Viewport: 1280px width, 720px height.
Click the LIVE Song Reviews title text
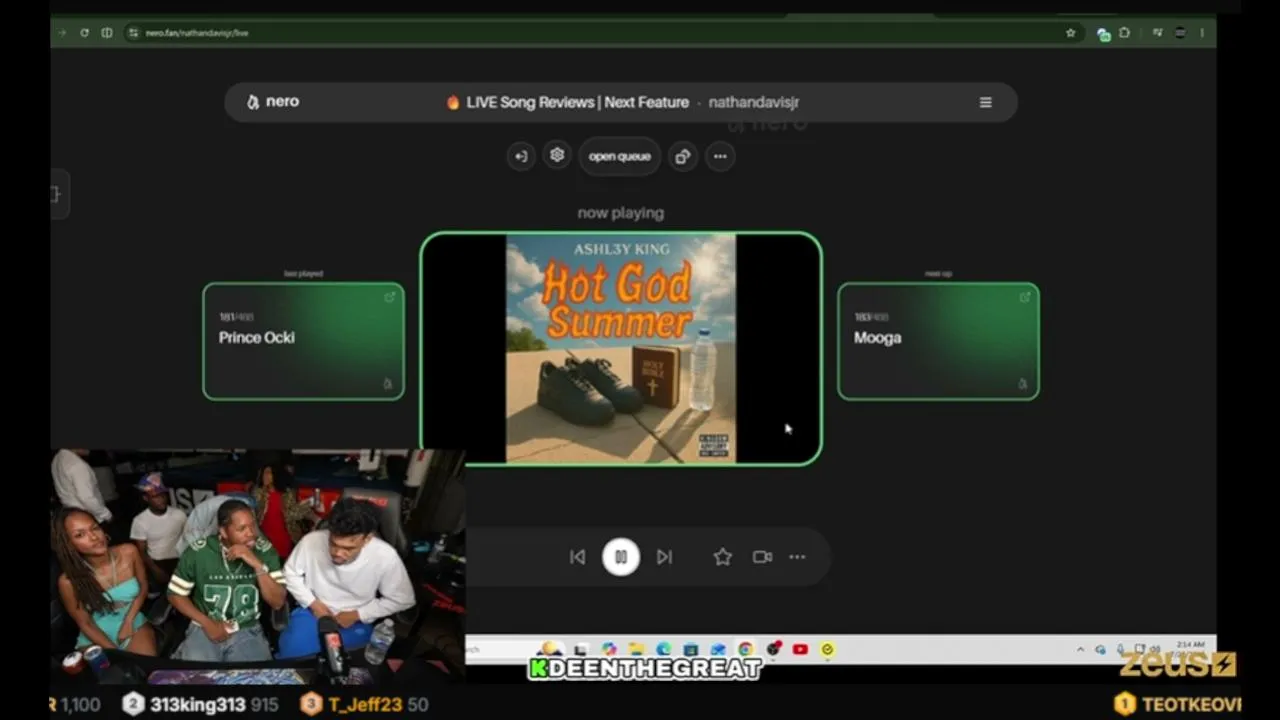(578, 102)
